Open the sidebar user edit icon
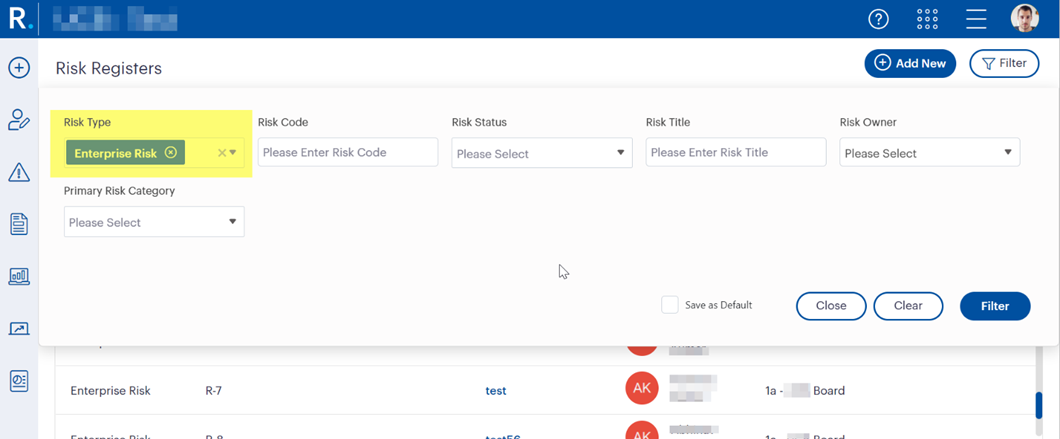1060x439 pixels. tap(19, 119)
